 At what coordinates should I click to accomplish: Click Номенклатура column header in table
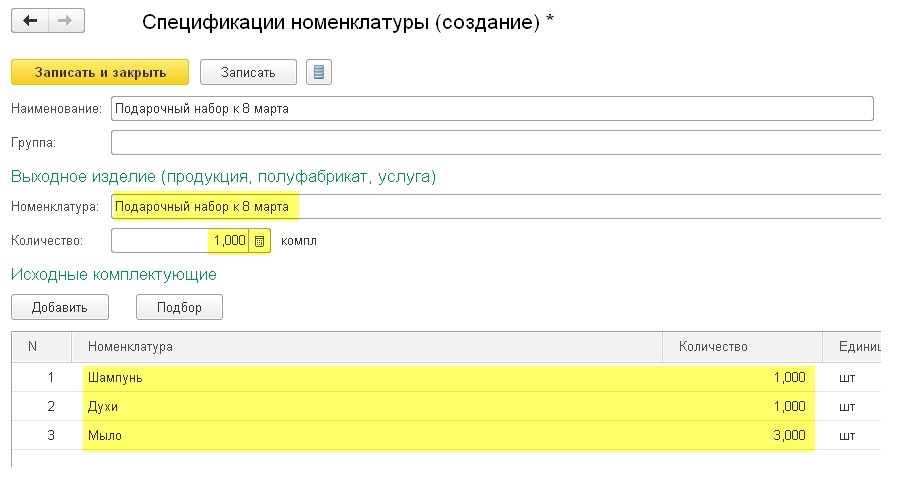[x=367, y=347]
